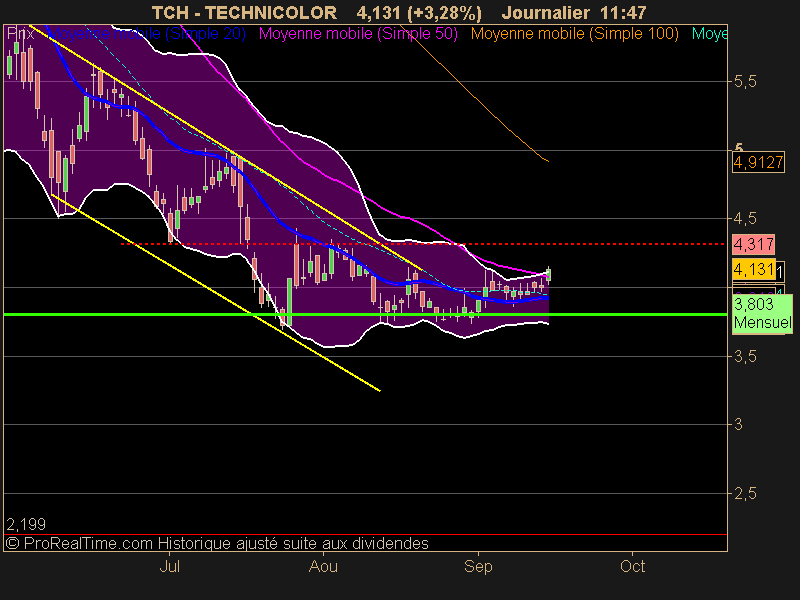Select the Jul label on the time axis

(169, 566)
